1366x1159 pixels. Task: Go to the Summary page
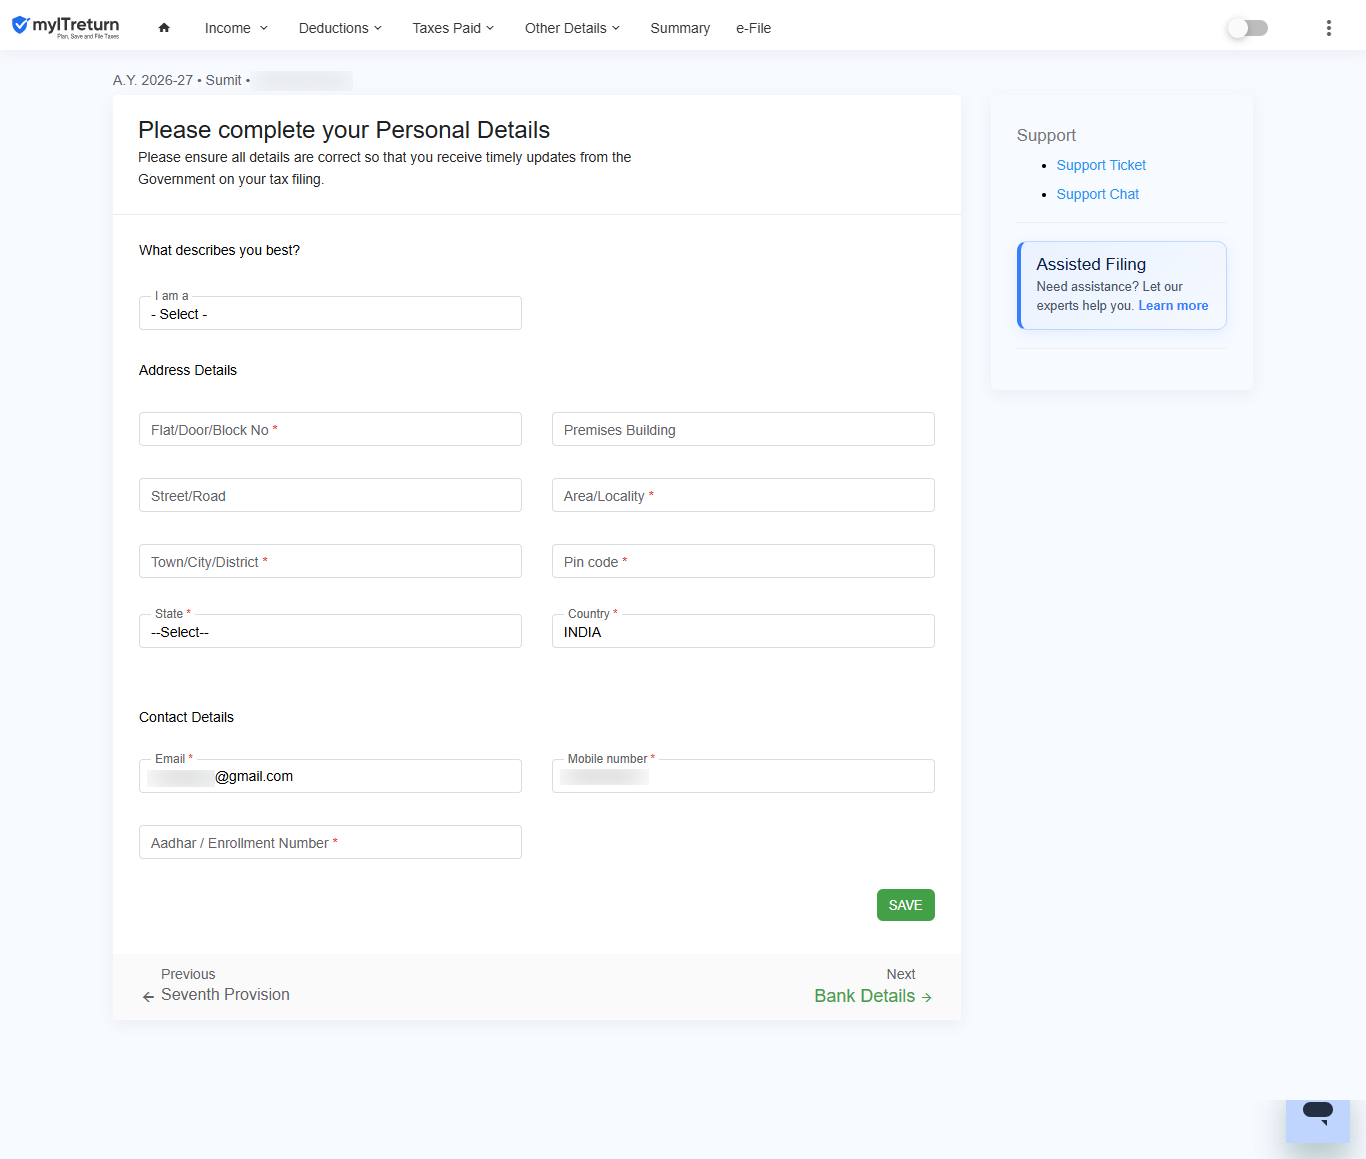tap(680, 28)
